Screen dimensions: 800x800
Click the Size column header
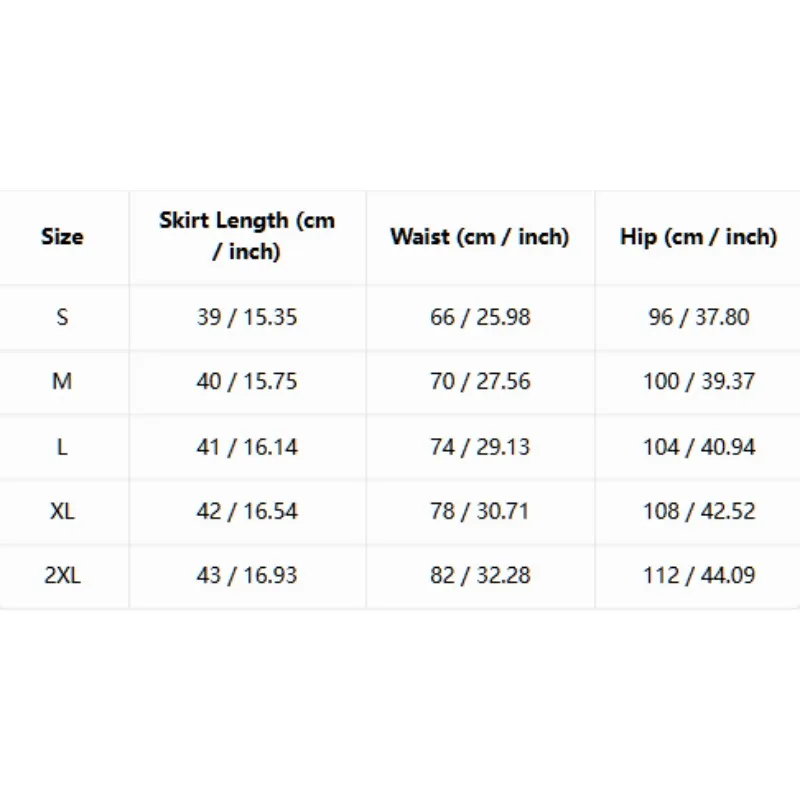(62, 237)
